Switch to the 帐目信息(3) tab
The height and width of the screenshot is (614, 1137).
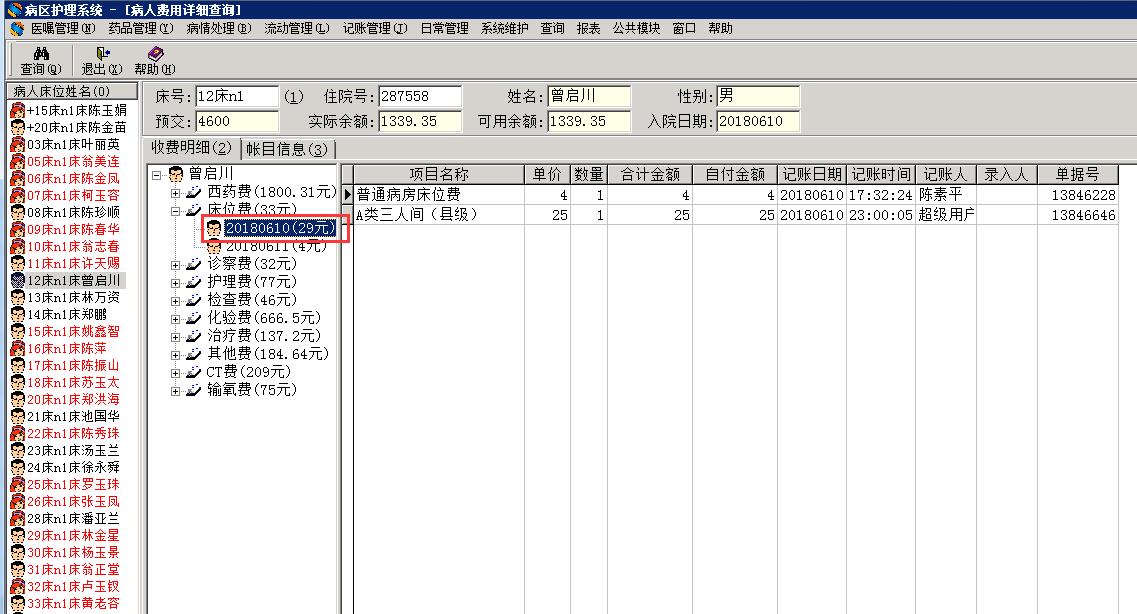click(287, 149)
